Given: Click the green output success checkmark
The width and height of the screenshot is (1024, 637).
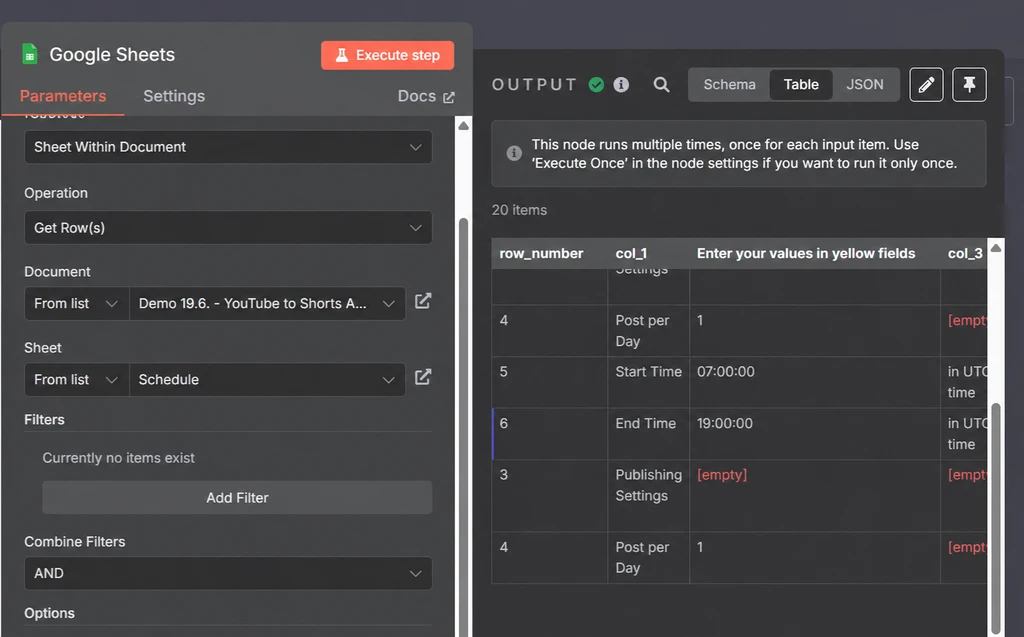Looking at the screenshot, I should 596,85.
